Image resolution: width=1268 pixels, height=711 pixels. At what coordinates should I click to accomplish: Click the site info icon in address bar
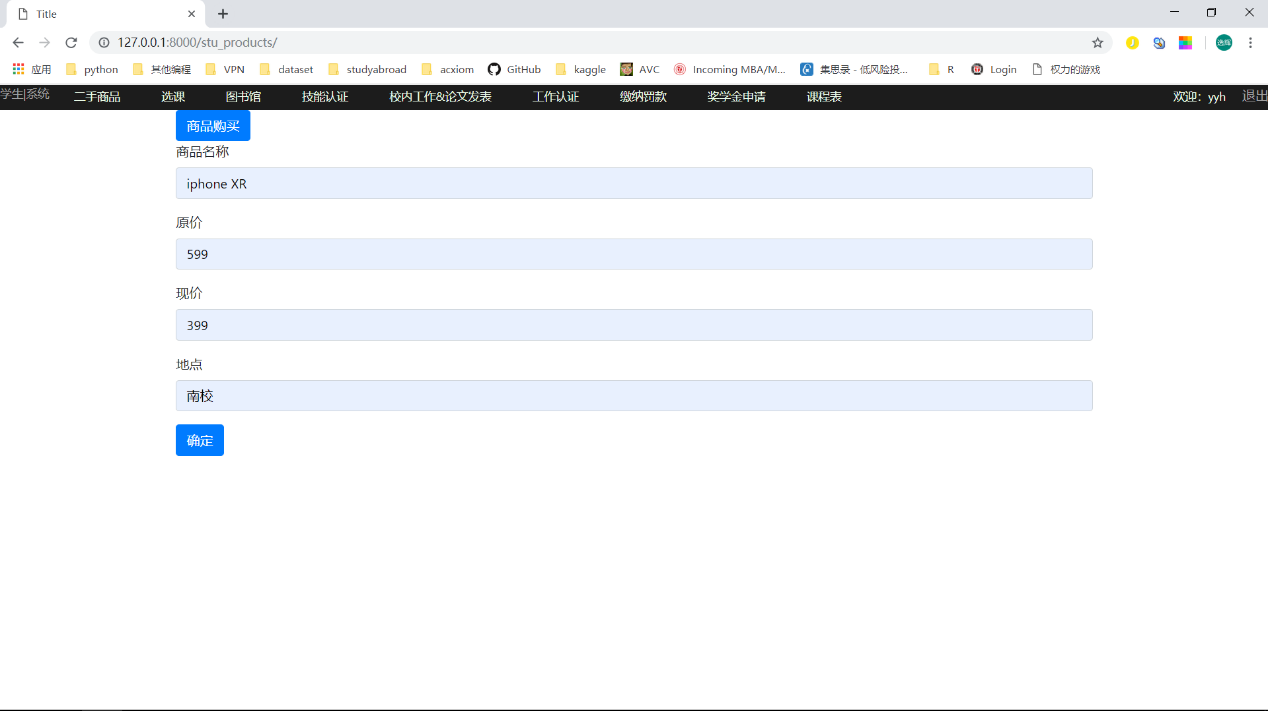[103, 42]
